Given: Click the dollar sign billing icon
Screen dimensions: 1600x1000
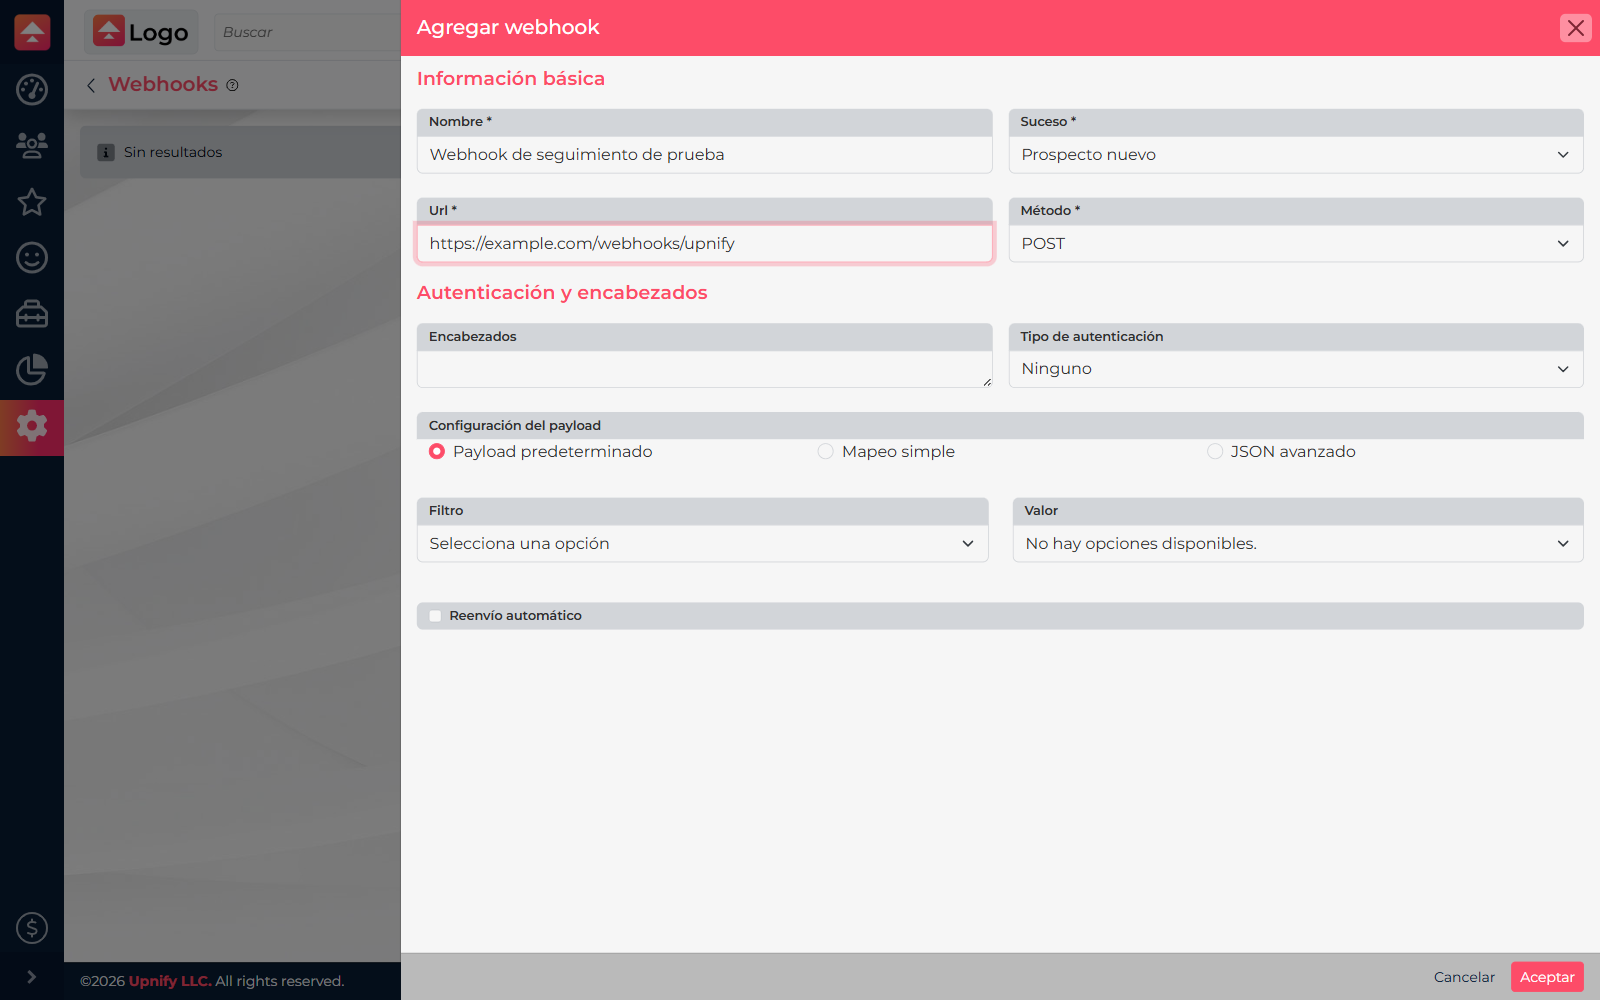Looking at the screenshot, I should tap(32, 928).
